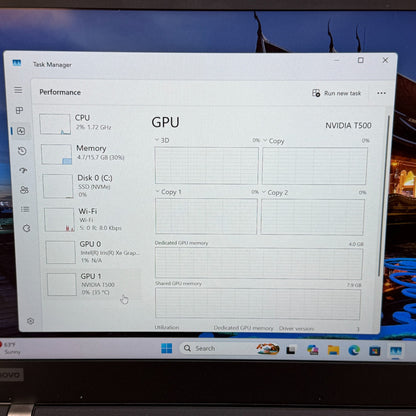This screenshot has height=416, width=416.
Task: Click the GPU panel vertical scrollbar
Action: click(380, 196)
